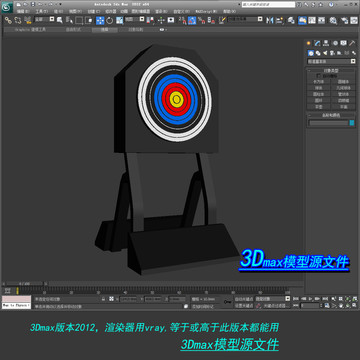Viewport: 360px width, 360px height.
Task: Activate the Select and Move tool
Action: point(100,20)
